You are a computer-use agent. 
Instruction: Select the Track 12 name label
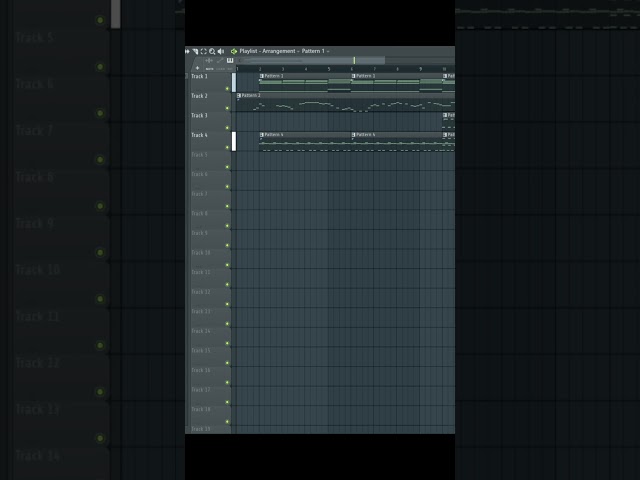pos(201,292)
